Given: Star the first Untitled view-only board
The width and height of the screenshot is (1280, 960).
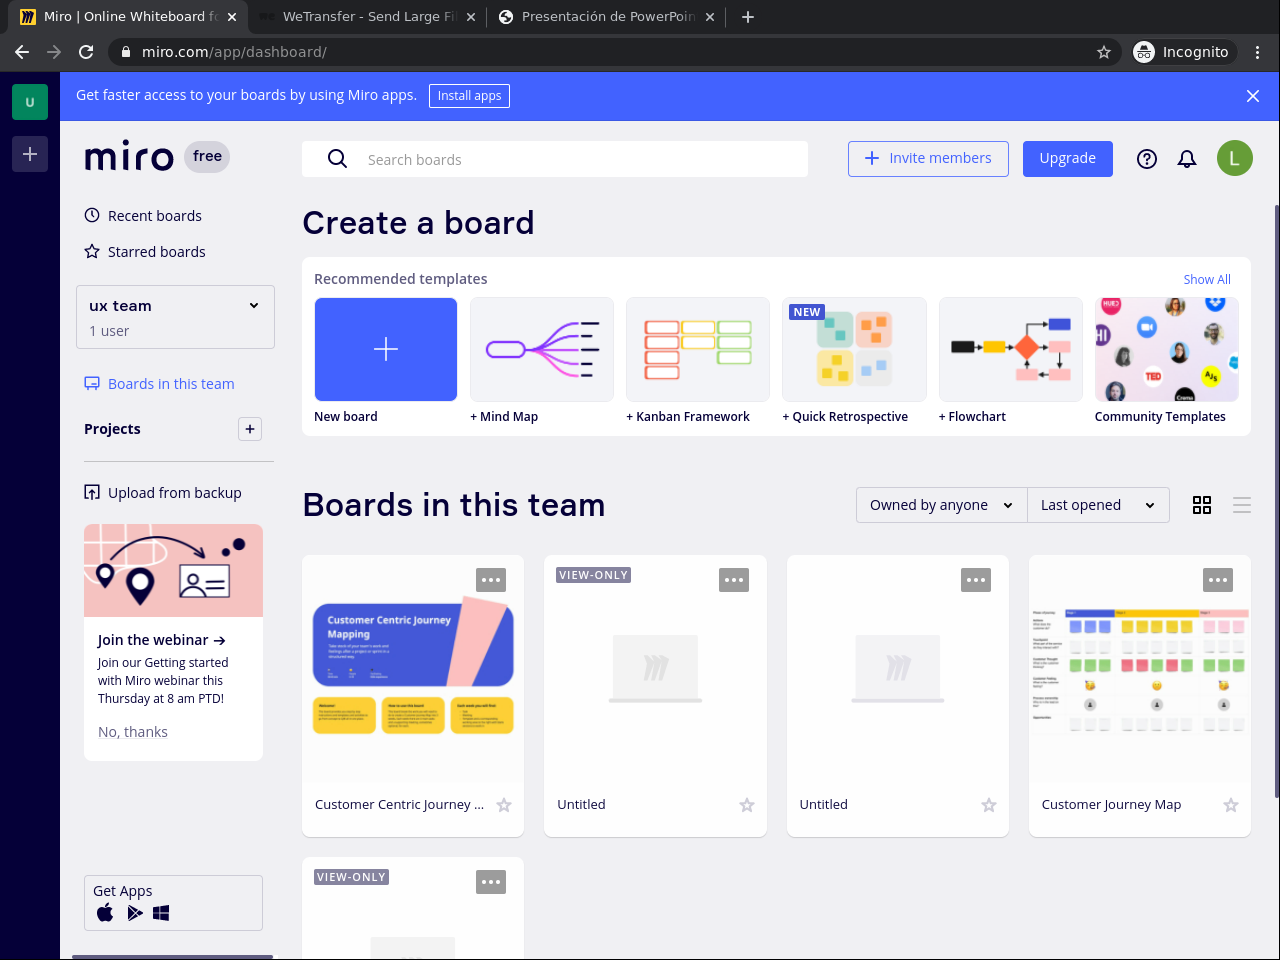Looking at the screenshot, I should point(747,805).
